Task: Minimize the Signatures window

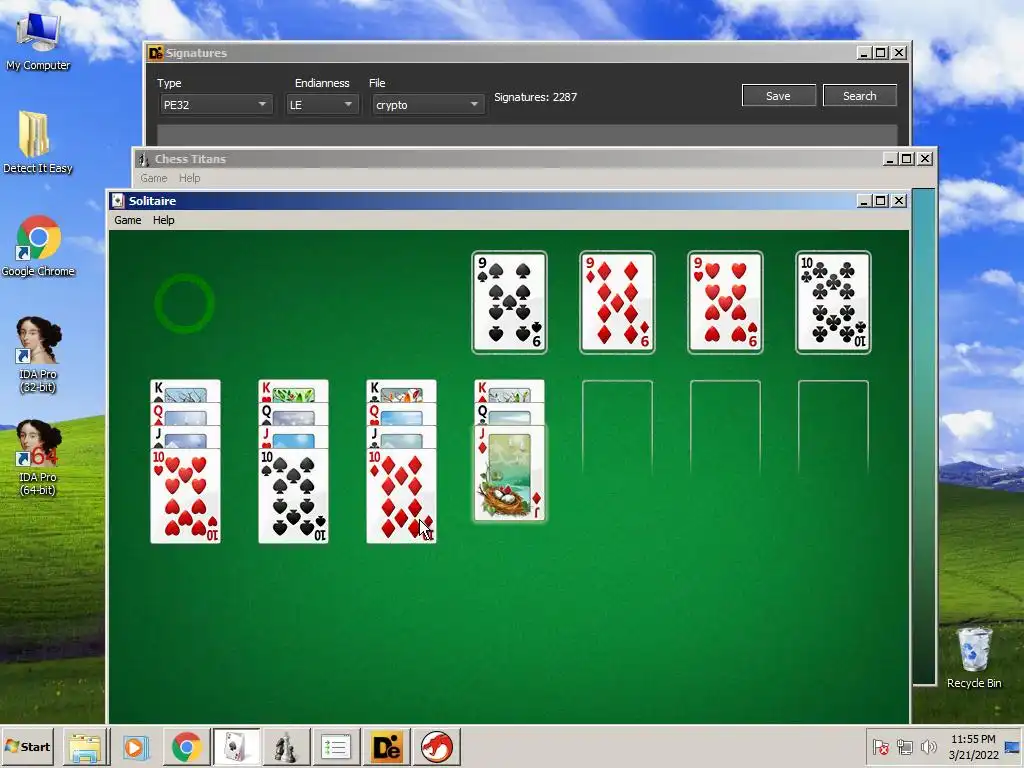Action: pyautogui.click(x=864, y=53)
